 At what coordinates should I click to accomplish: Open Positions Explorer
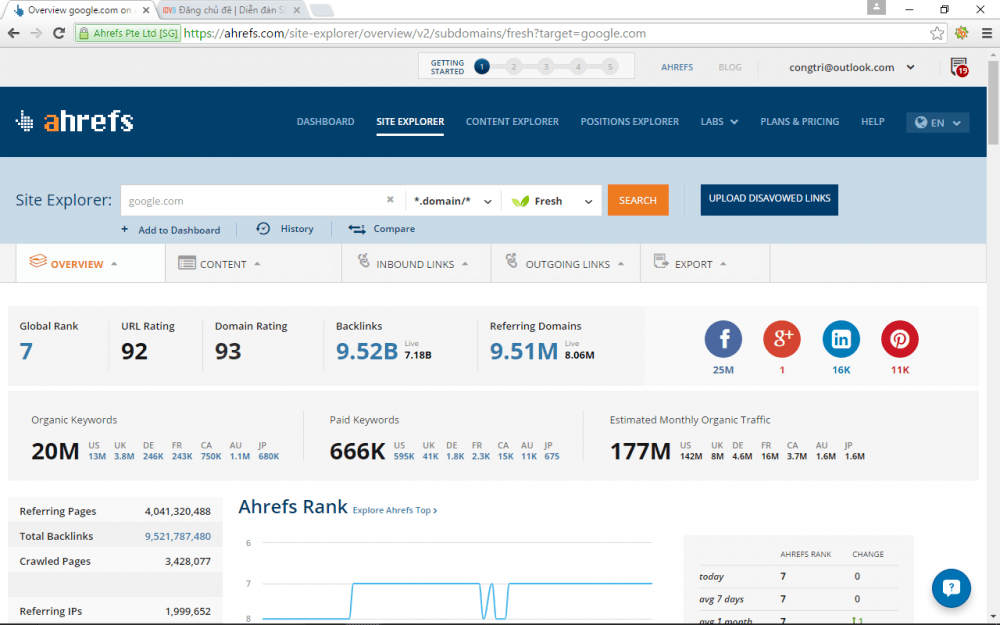[x=629, y=121]
